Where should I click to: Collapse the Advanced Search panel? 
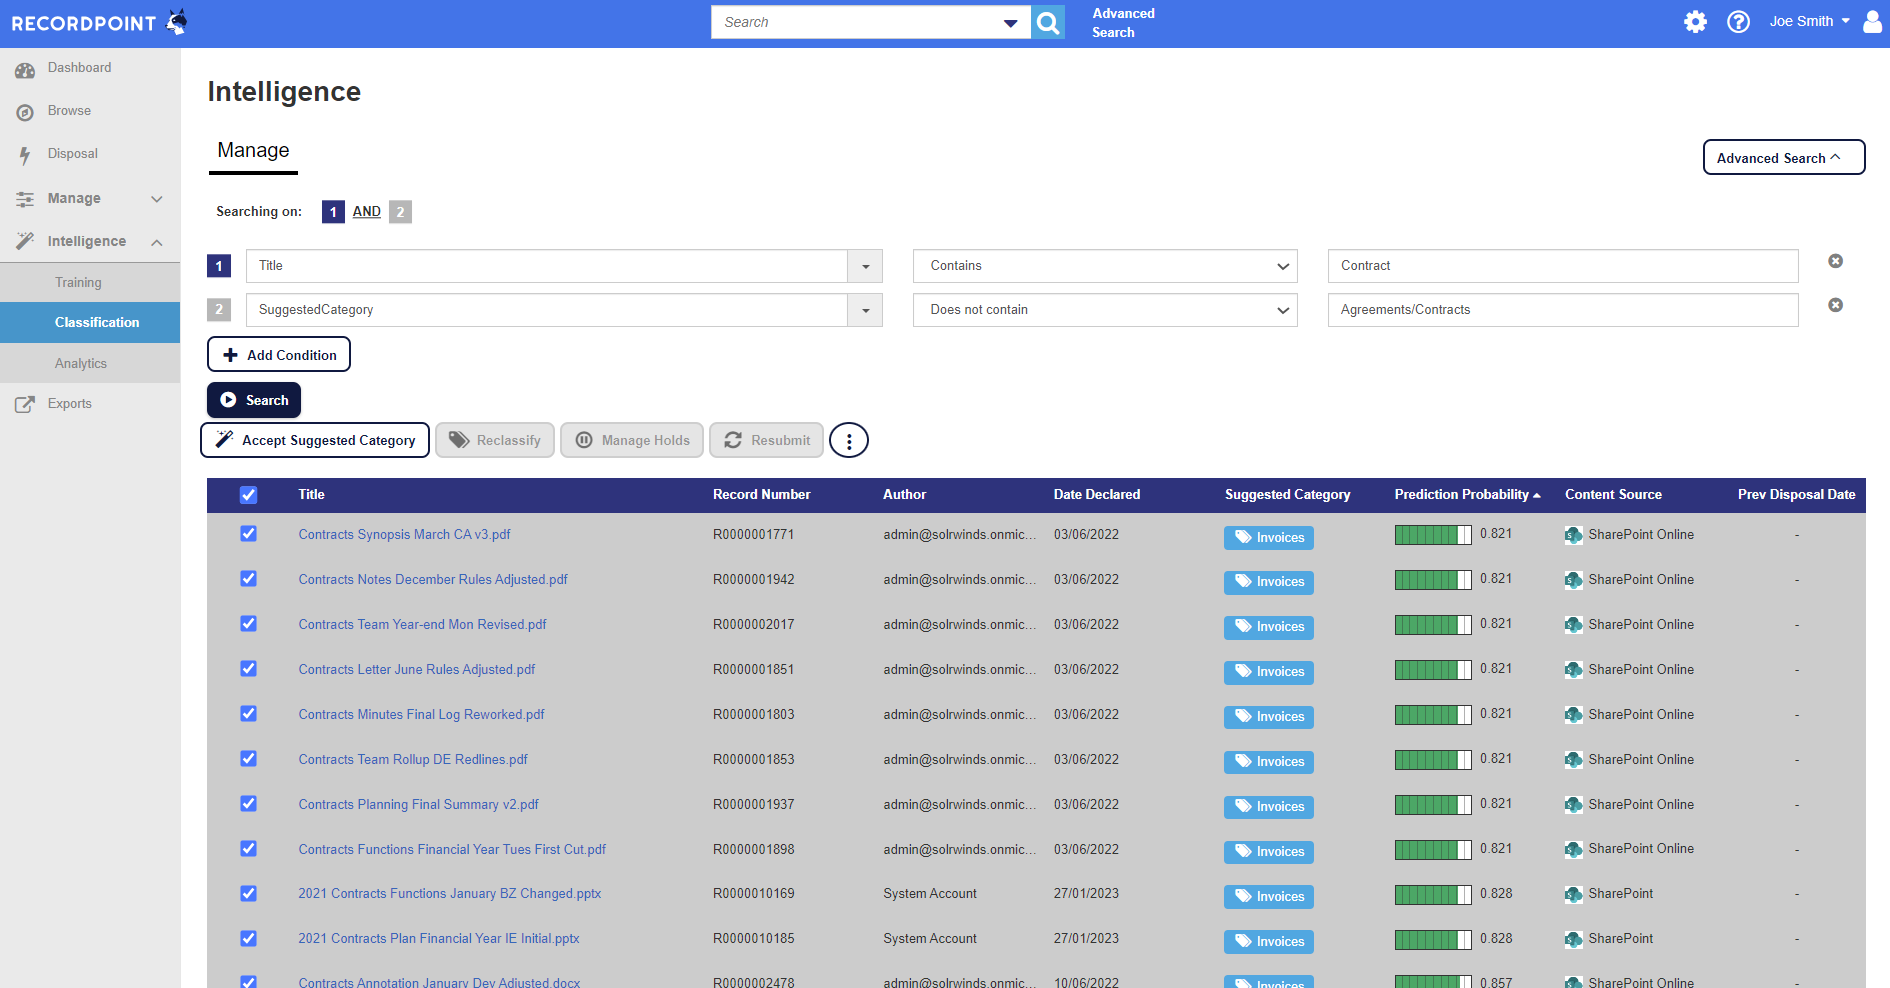click(x=1784, y=157)
